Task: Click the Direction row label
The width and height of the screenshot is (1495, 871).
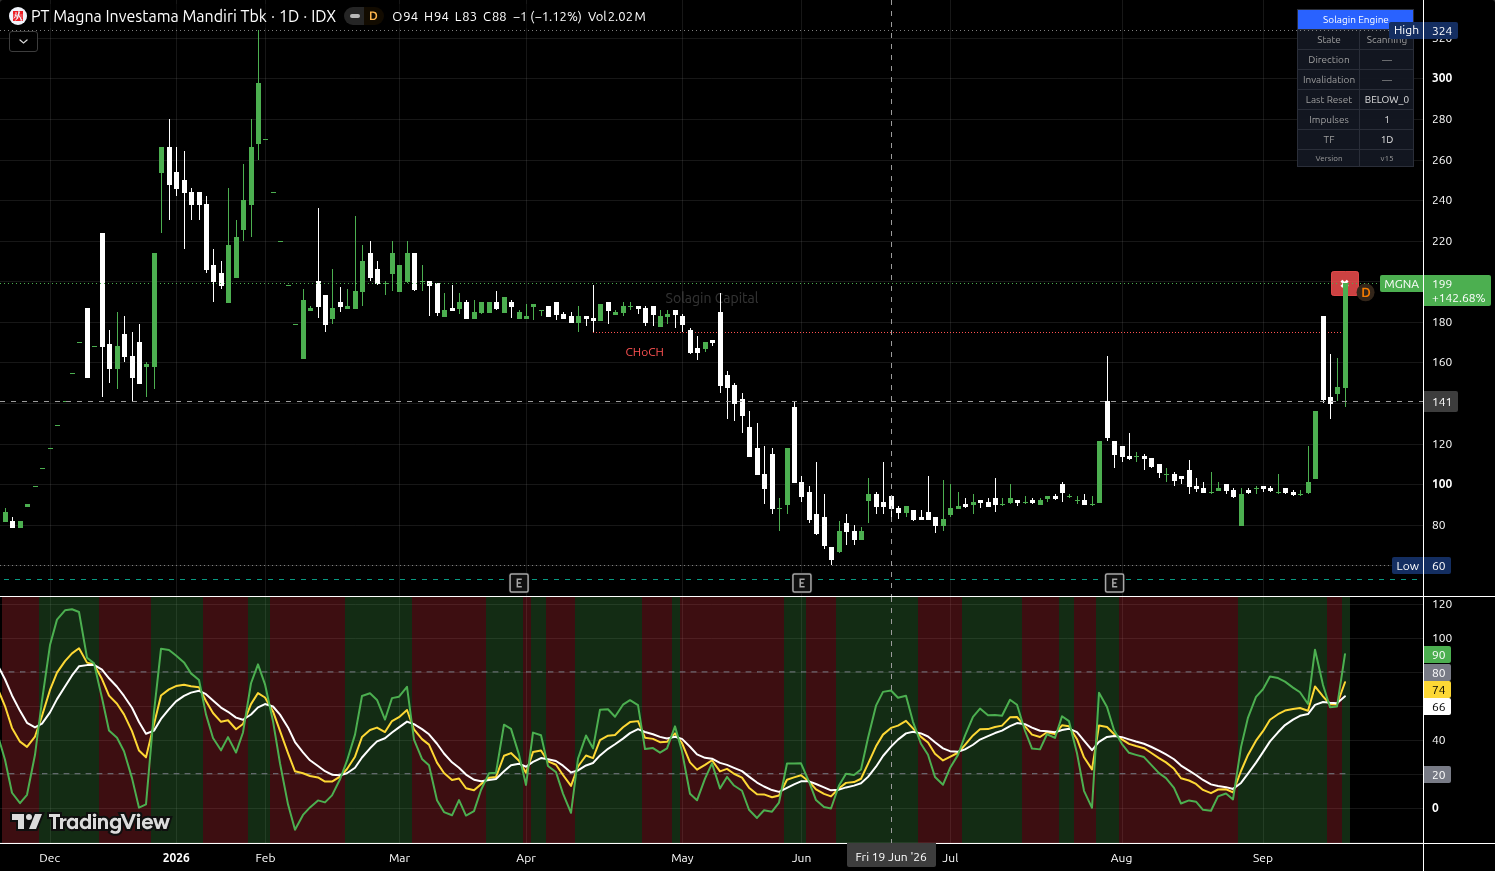Action: [1329, 60]
